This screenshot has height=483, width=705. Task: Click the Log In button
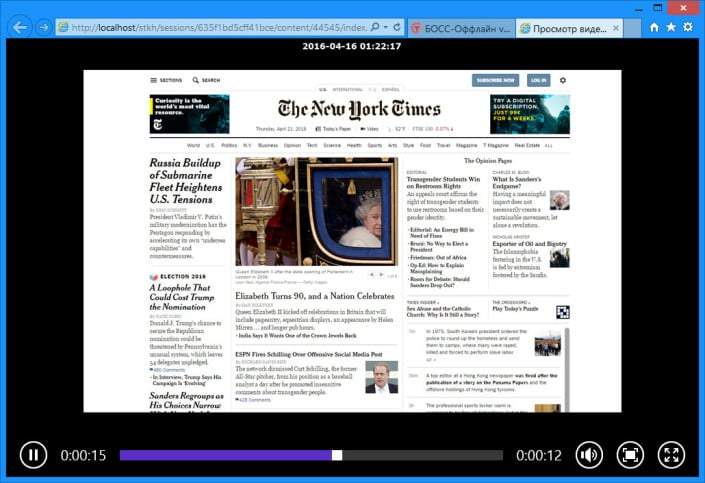538,80
